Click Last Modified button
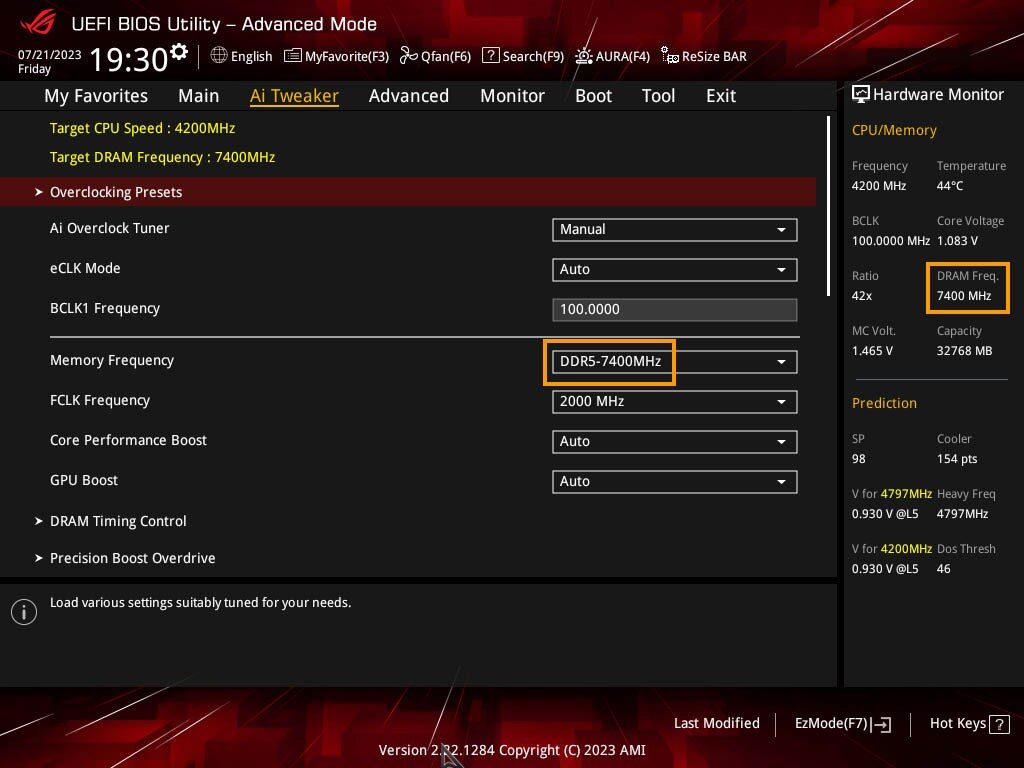 716,724
